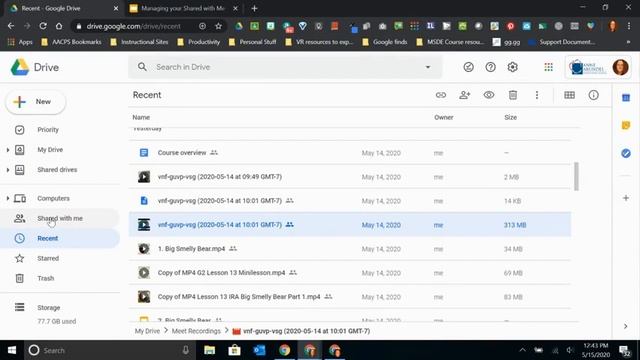
Task: Click the New button
Action: click(x=36, y=102)
